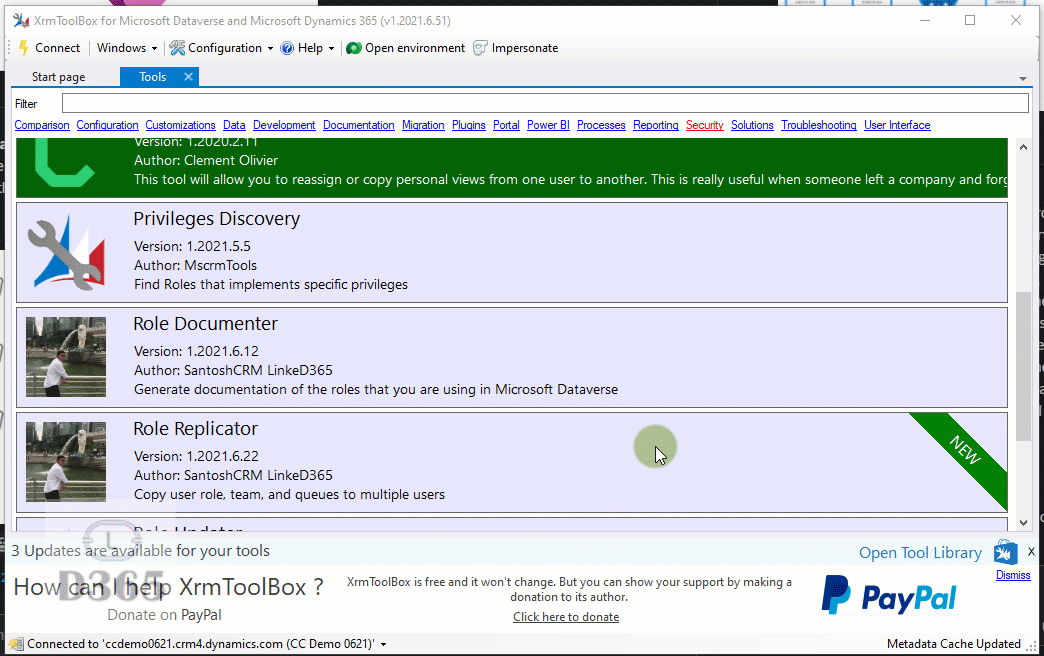1044x656 pixels.
Task: Click the connection status icon in status bar
Action: pos(17,644)
